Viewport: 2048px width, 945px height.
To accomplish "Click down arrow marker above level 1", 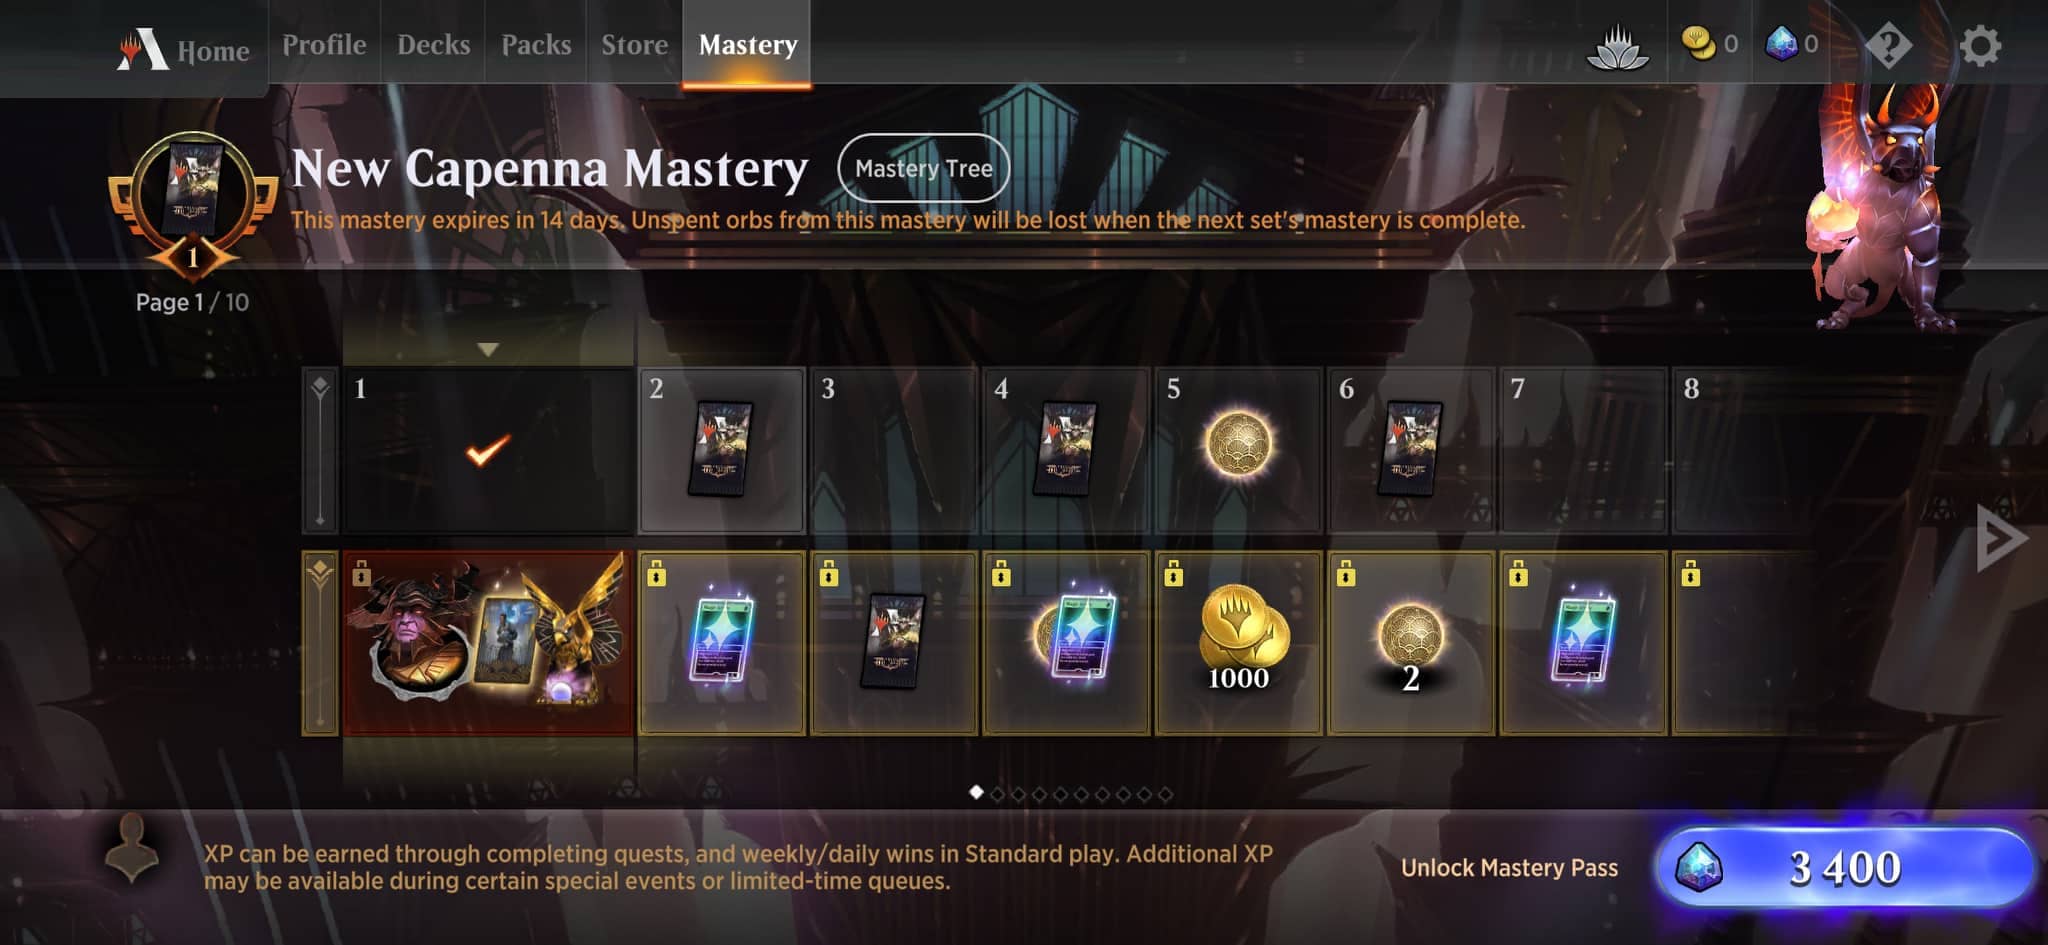I will 488,350.
